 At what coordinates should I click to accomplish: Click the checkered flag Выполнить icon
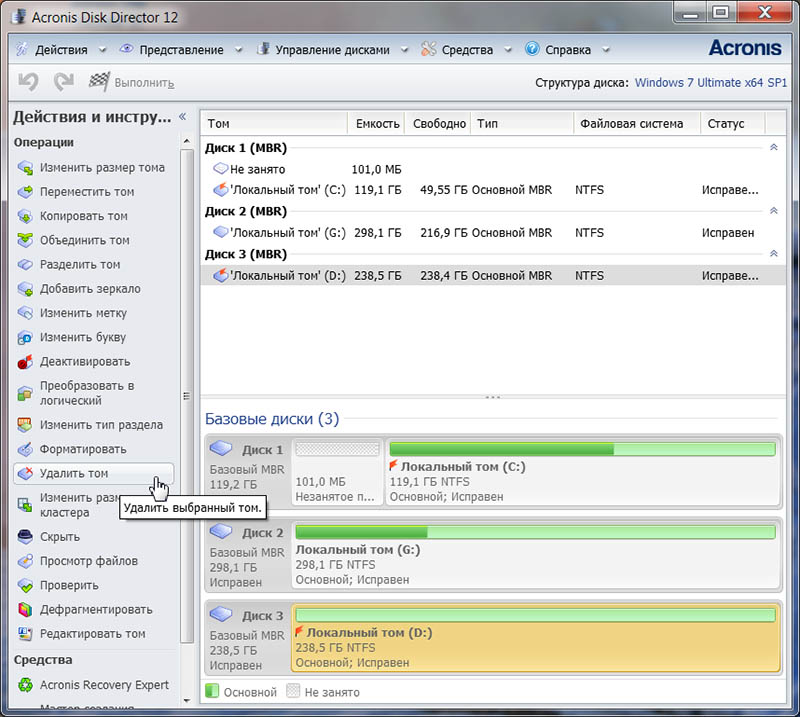click(x=99, y=82)
